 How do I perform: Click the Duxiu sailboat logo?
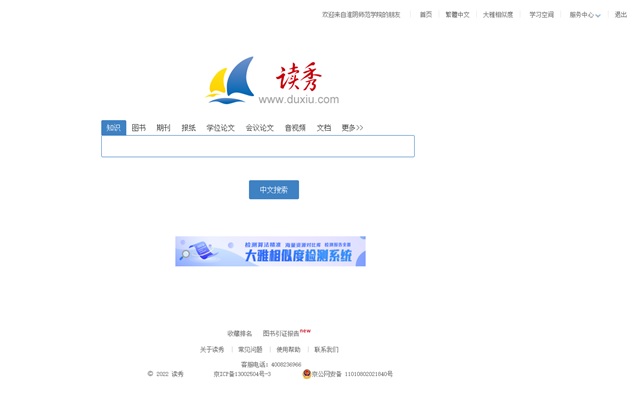coord(231,80)
